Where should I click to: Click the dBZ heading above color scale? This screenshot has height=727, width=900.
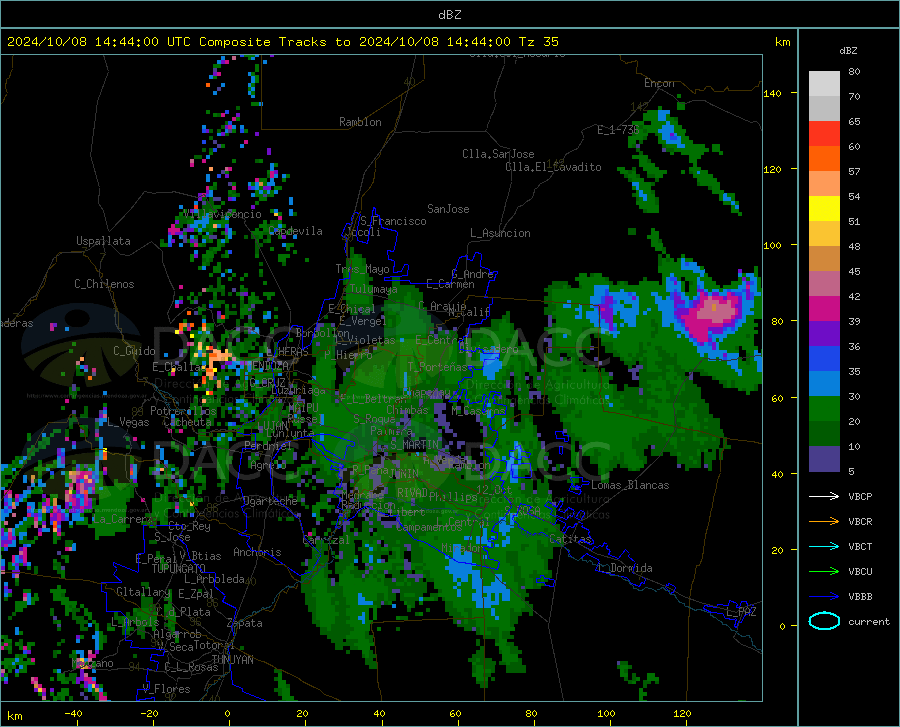[848, 50]
